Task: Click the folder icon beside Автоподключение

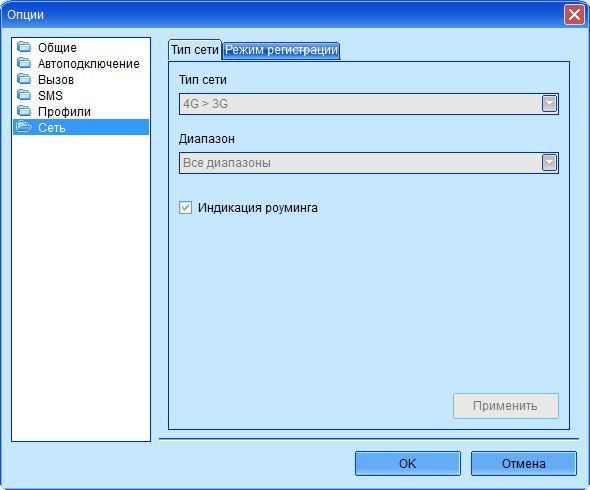Action: point(24,63)
